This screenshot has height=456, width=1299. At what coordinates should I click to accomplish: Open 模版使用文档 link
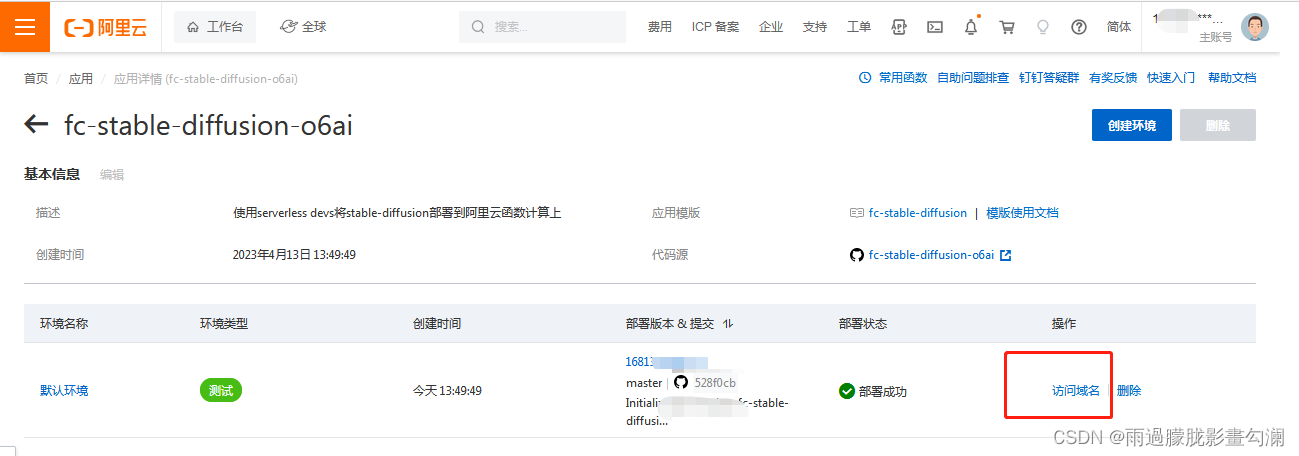point(1022,213)
